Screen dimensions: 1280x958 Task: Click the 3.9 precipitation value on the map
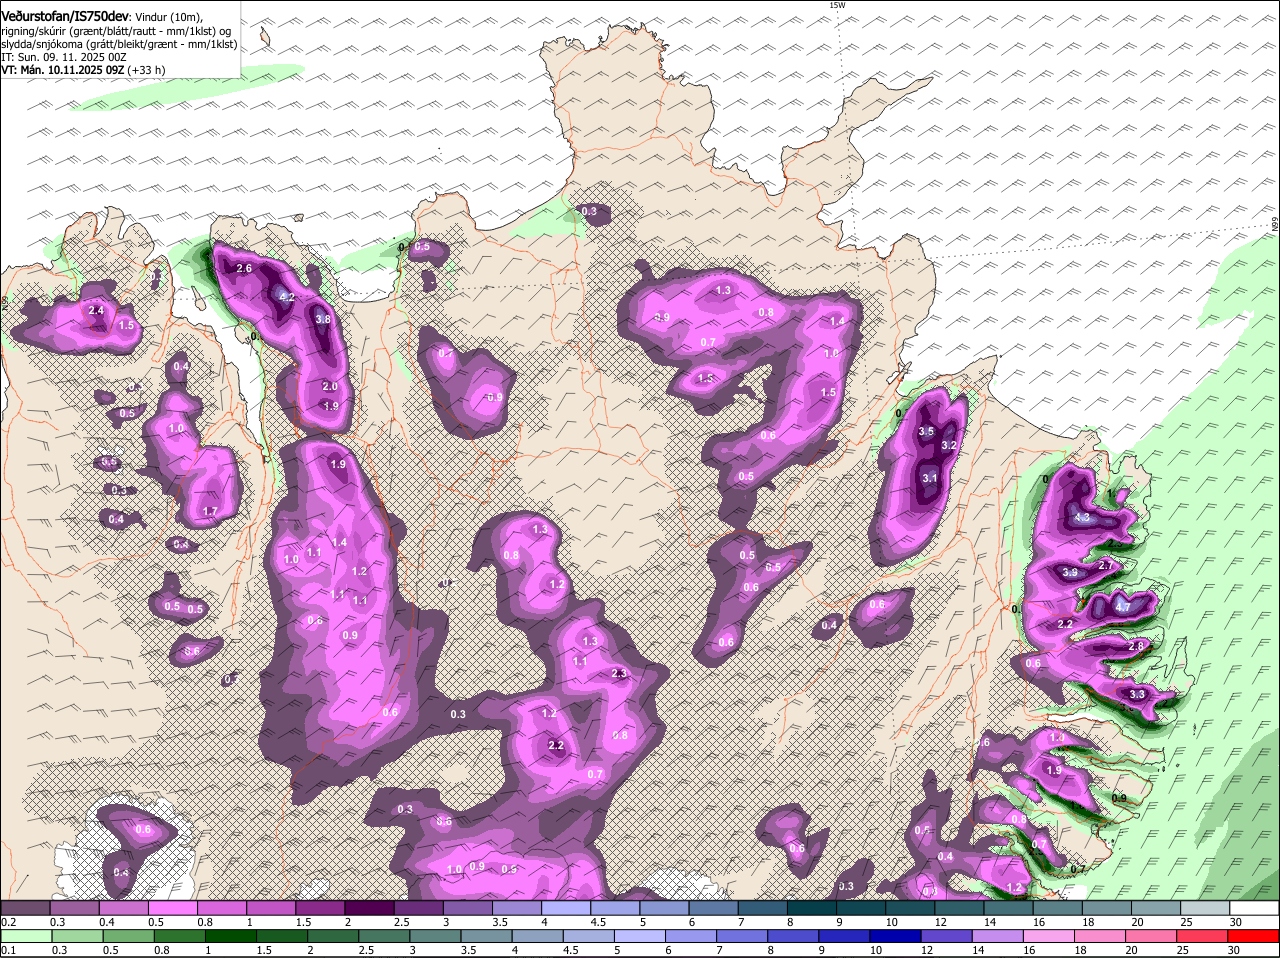[1070, 572]
